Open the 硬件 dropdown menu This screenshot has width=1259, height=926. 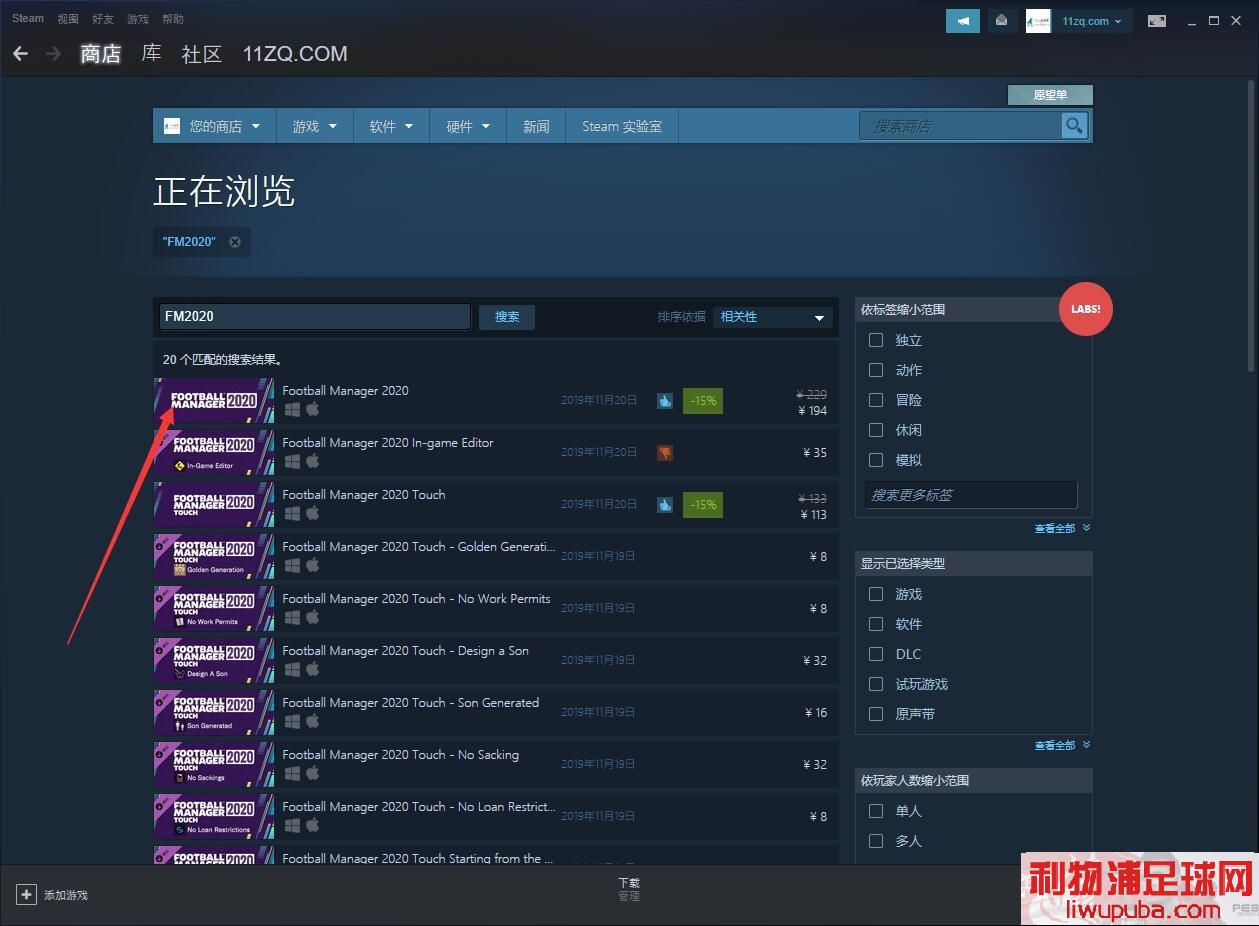[x=468, y=126]
